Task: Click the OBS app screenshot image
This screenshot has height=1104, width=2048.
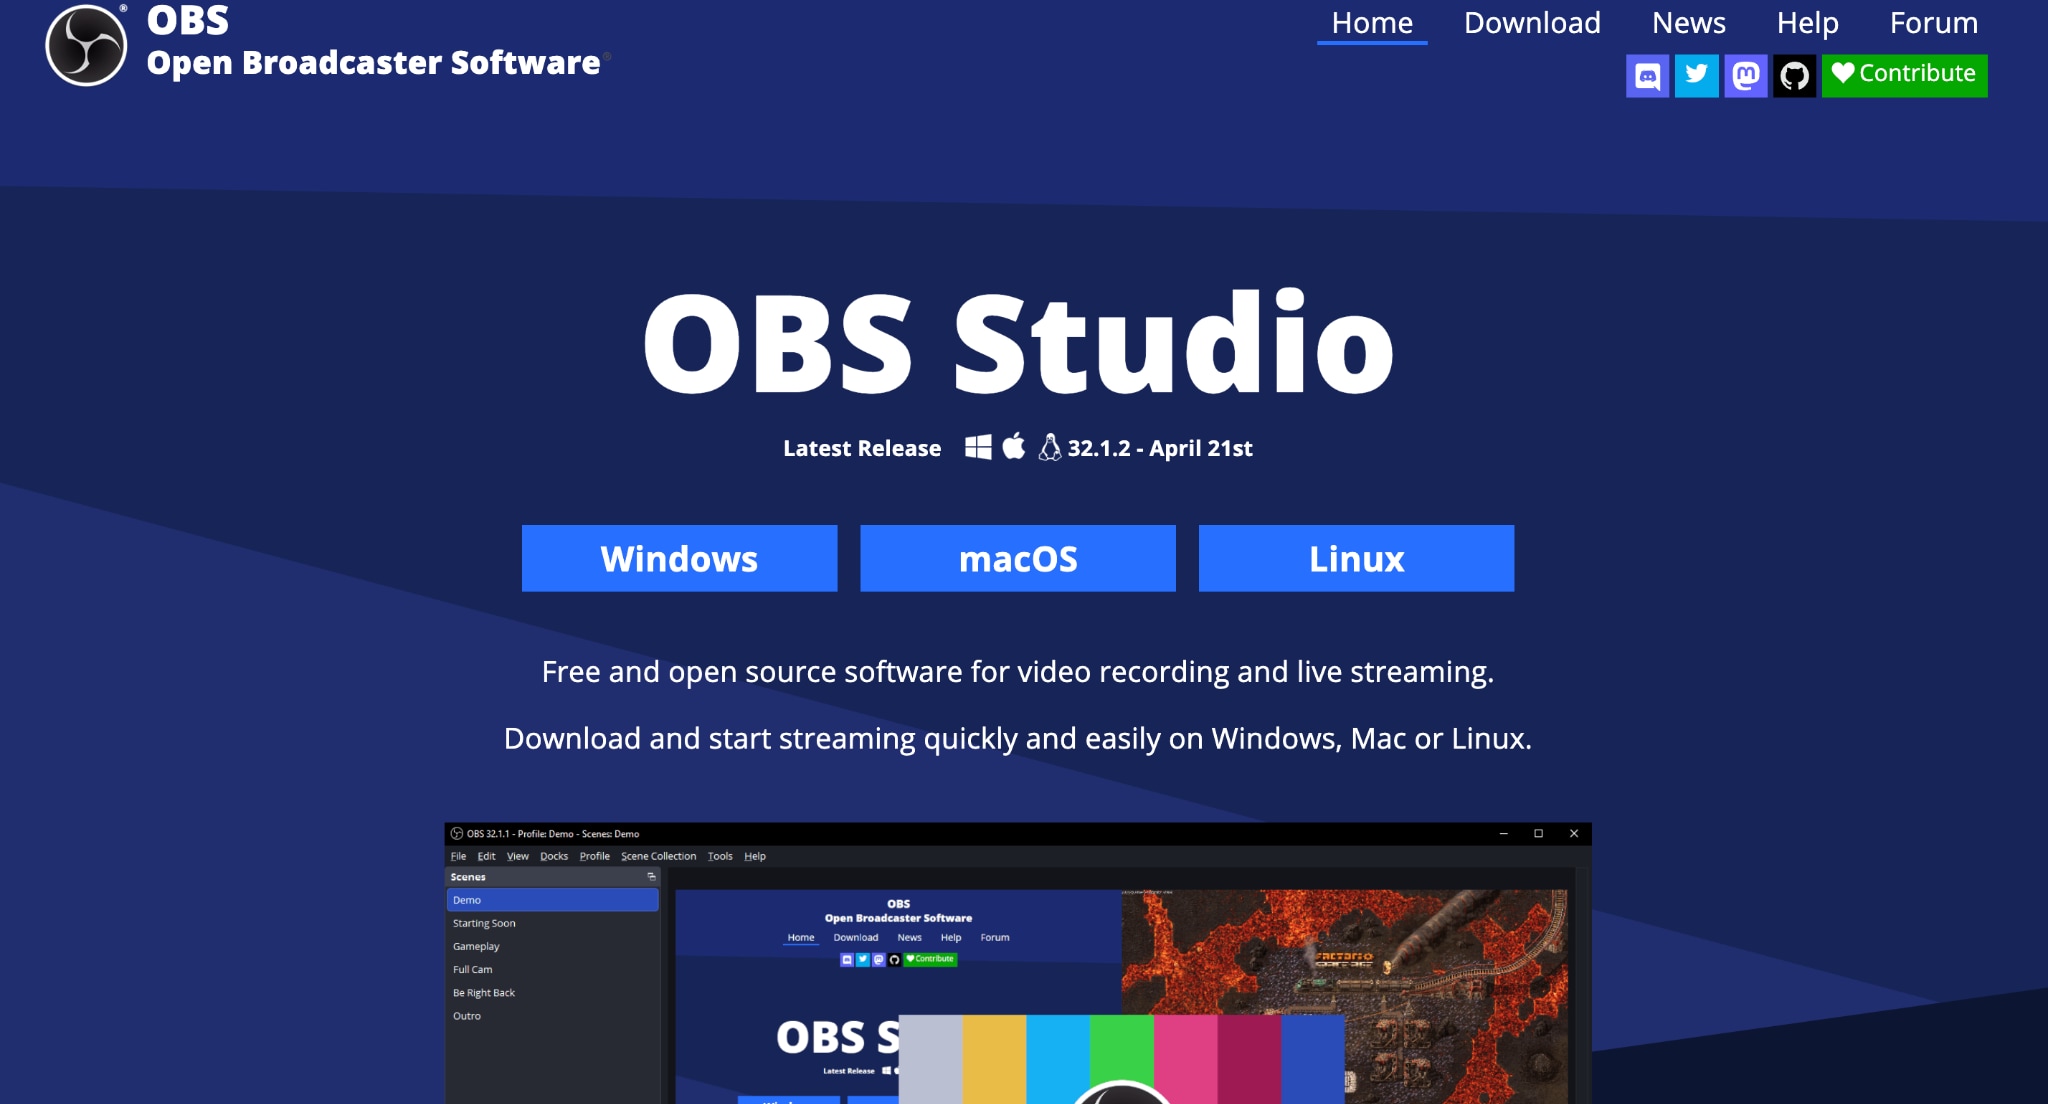Action: point(1018,963)
